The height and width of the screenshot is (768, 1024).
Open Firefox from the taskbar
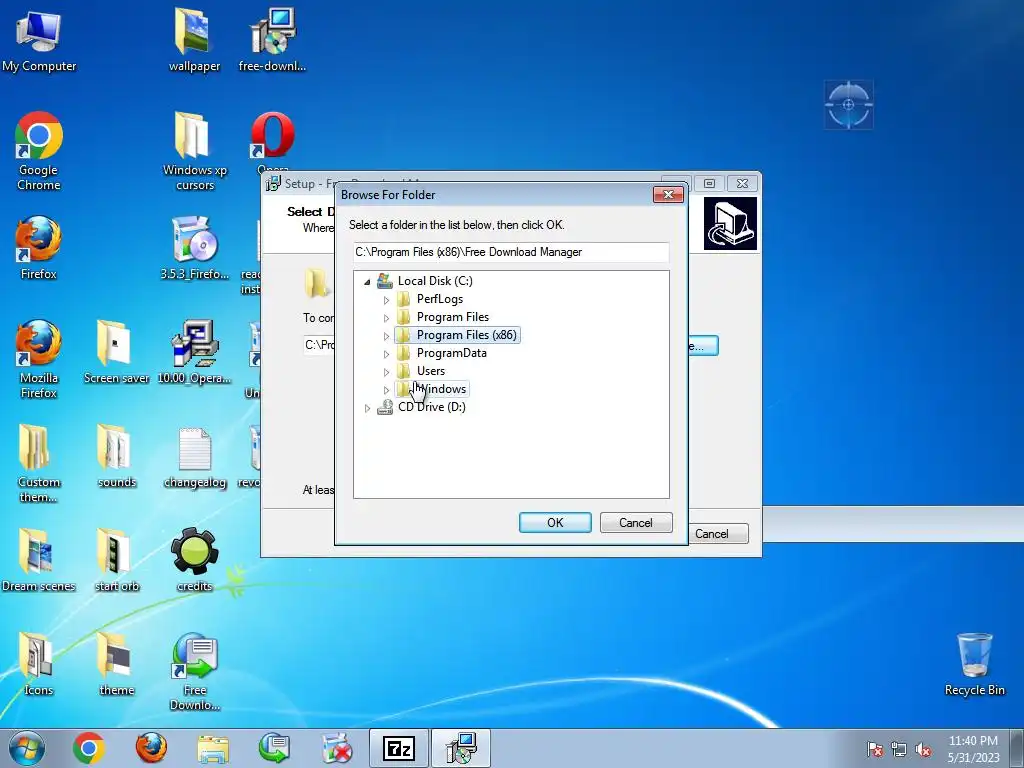(x=151, y=748)
